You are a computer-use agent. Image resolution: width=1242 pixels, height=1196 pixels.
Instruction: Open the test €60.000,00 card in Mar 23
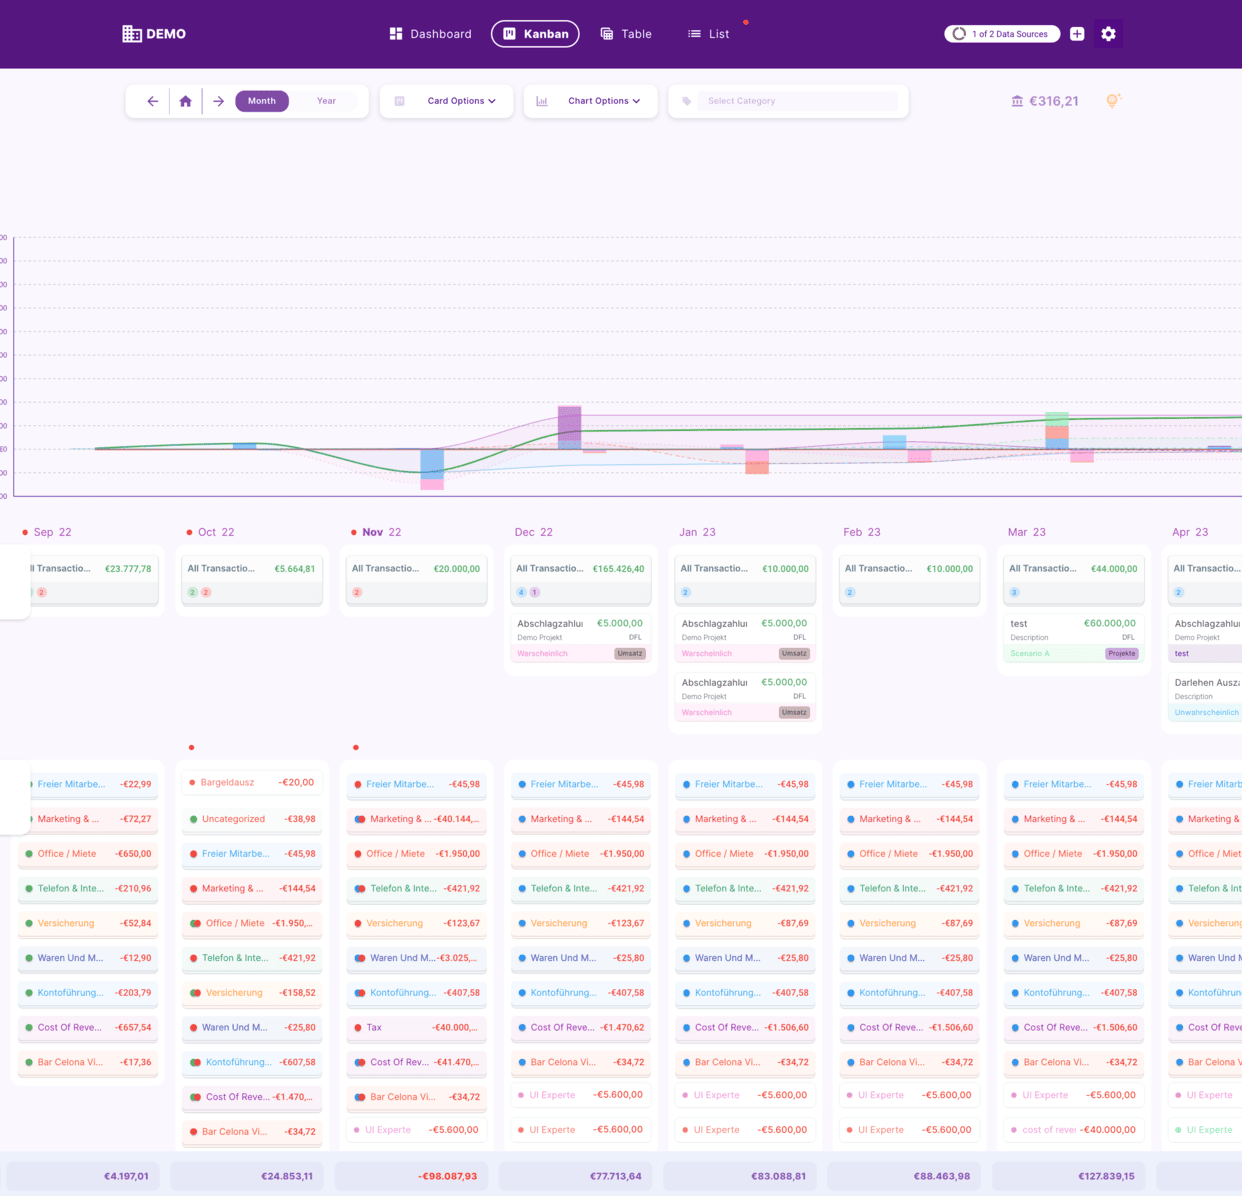(1072, 637)
